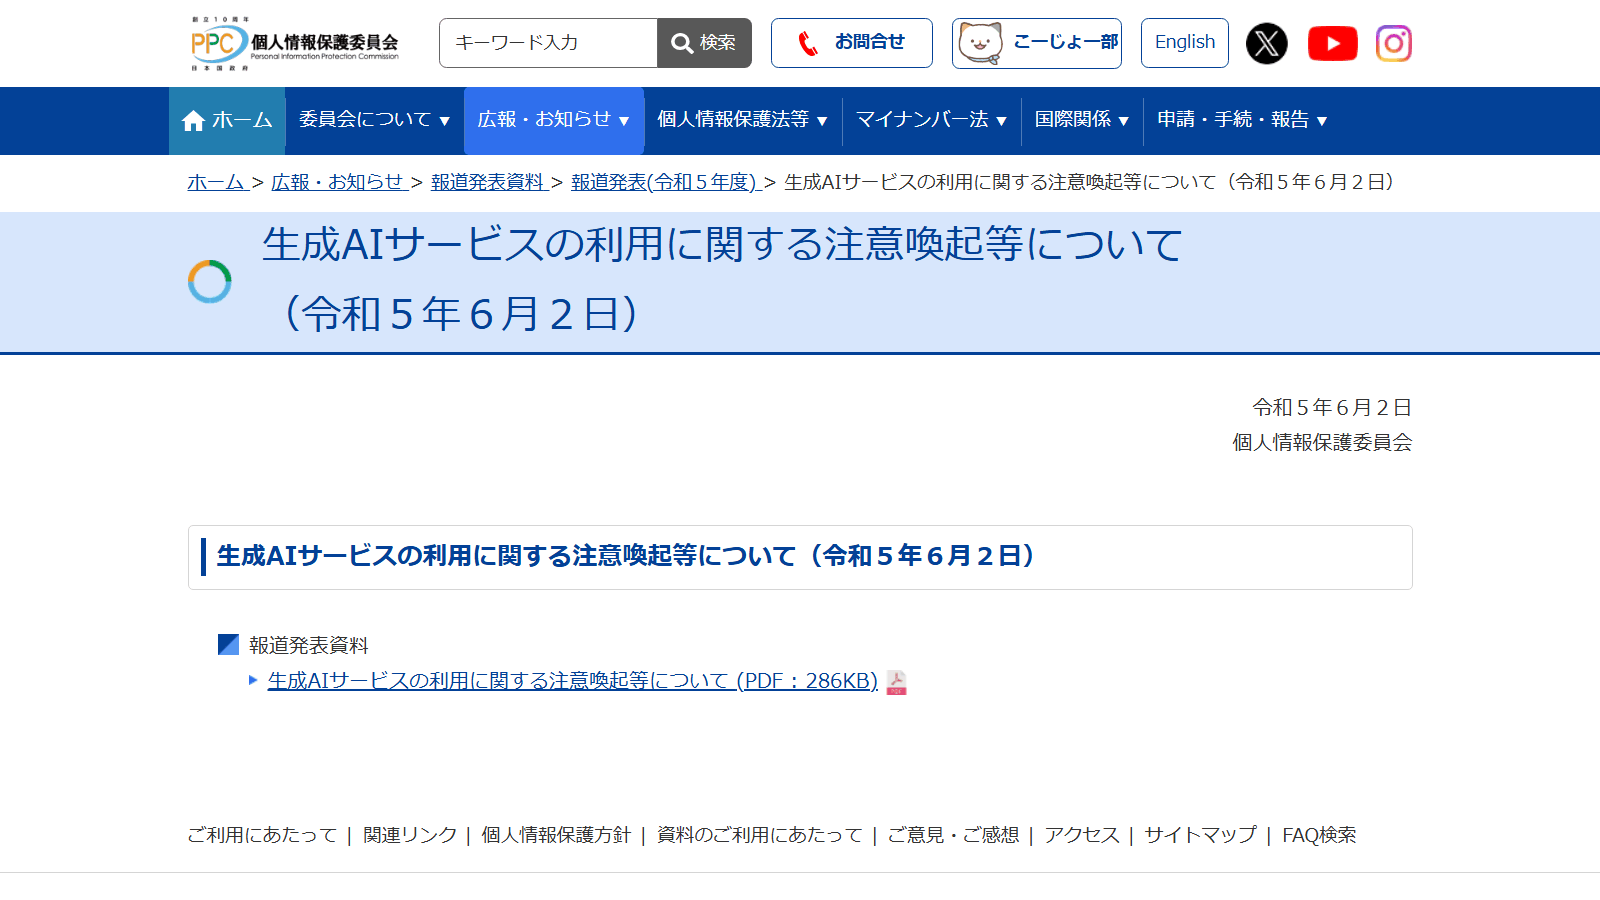Switch to the English site version

pyautogui.click(x=1185, y=43)
